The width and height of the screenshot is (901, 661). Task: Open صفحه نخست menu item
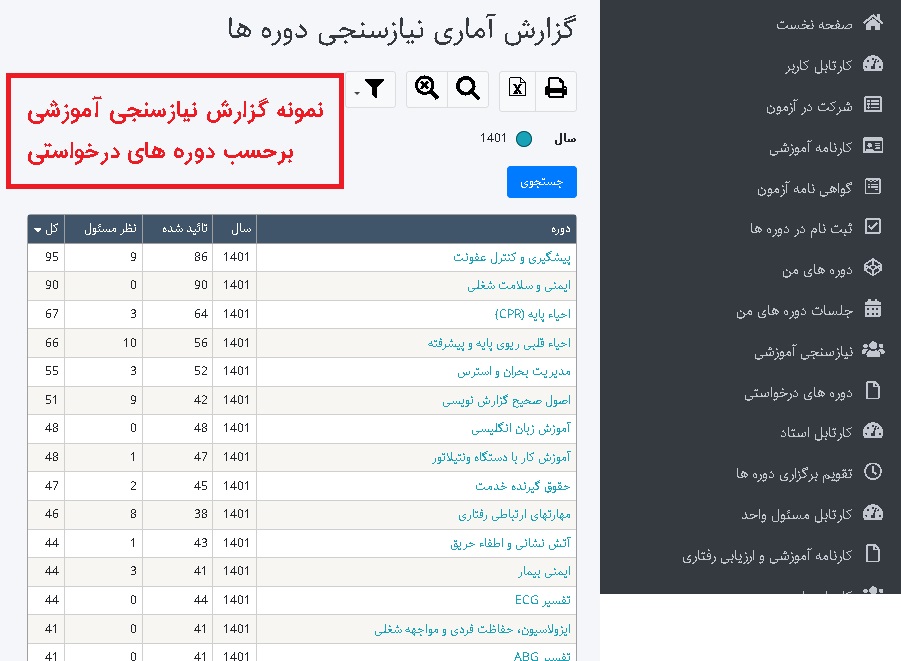tap(814, 24)
